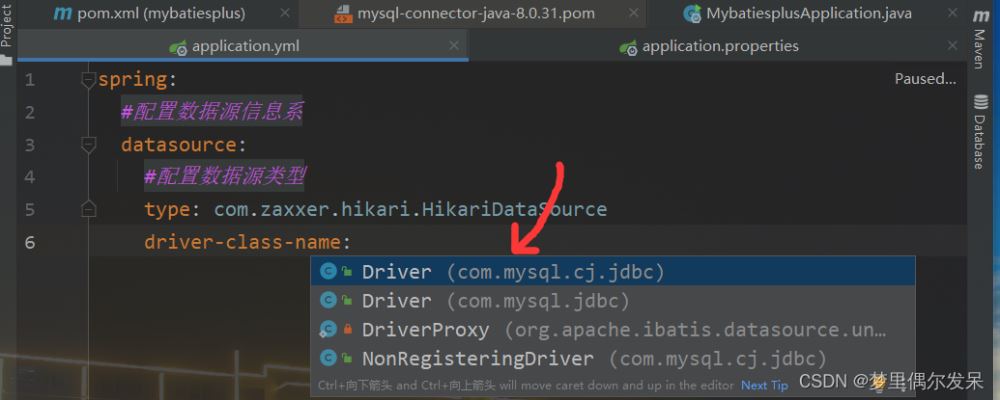The width and height of the screenshot is (1000, 400).
Task: Collapse the datasource block fold marker
Action: point(89,145)
